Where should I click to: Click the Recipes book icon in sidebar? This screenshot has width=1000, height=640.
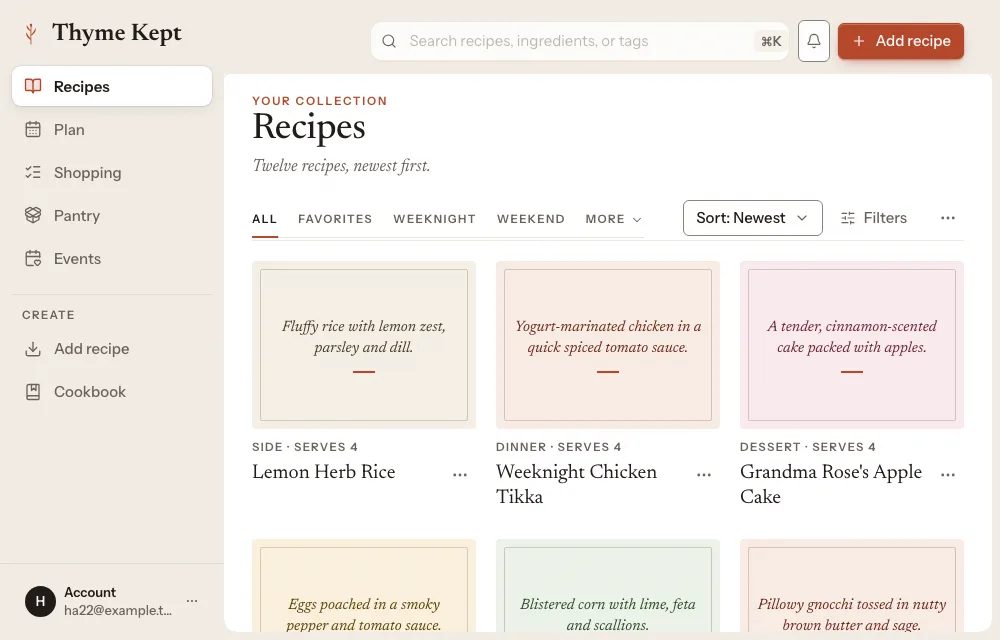[x=33, y=86]
